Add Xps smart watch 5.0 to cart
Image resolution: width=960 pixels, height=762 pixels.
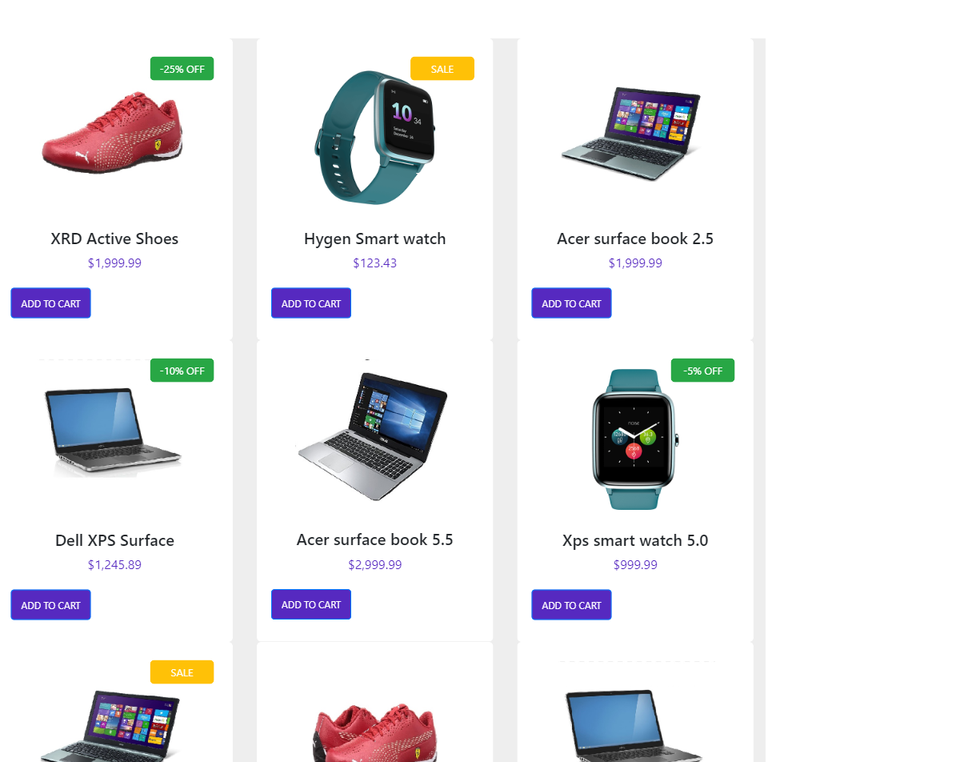click(571, 605)
